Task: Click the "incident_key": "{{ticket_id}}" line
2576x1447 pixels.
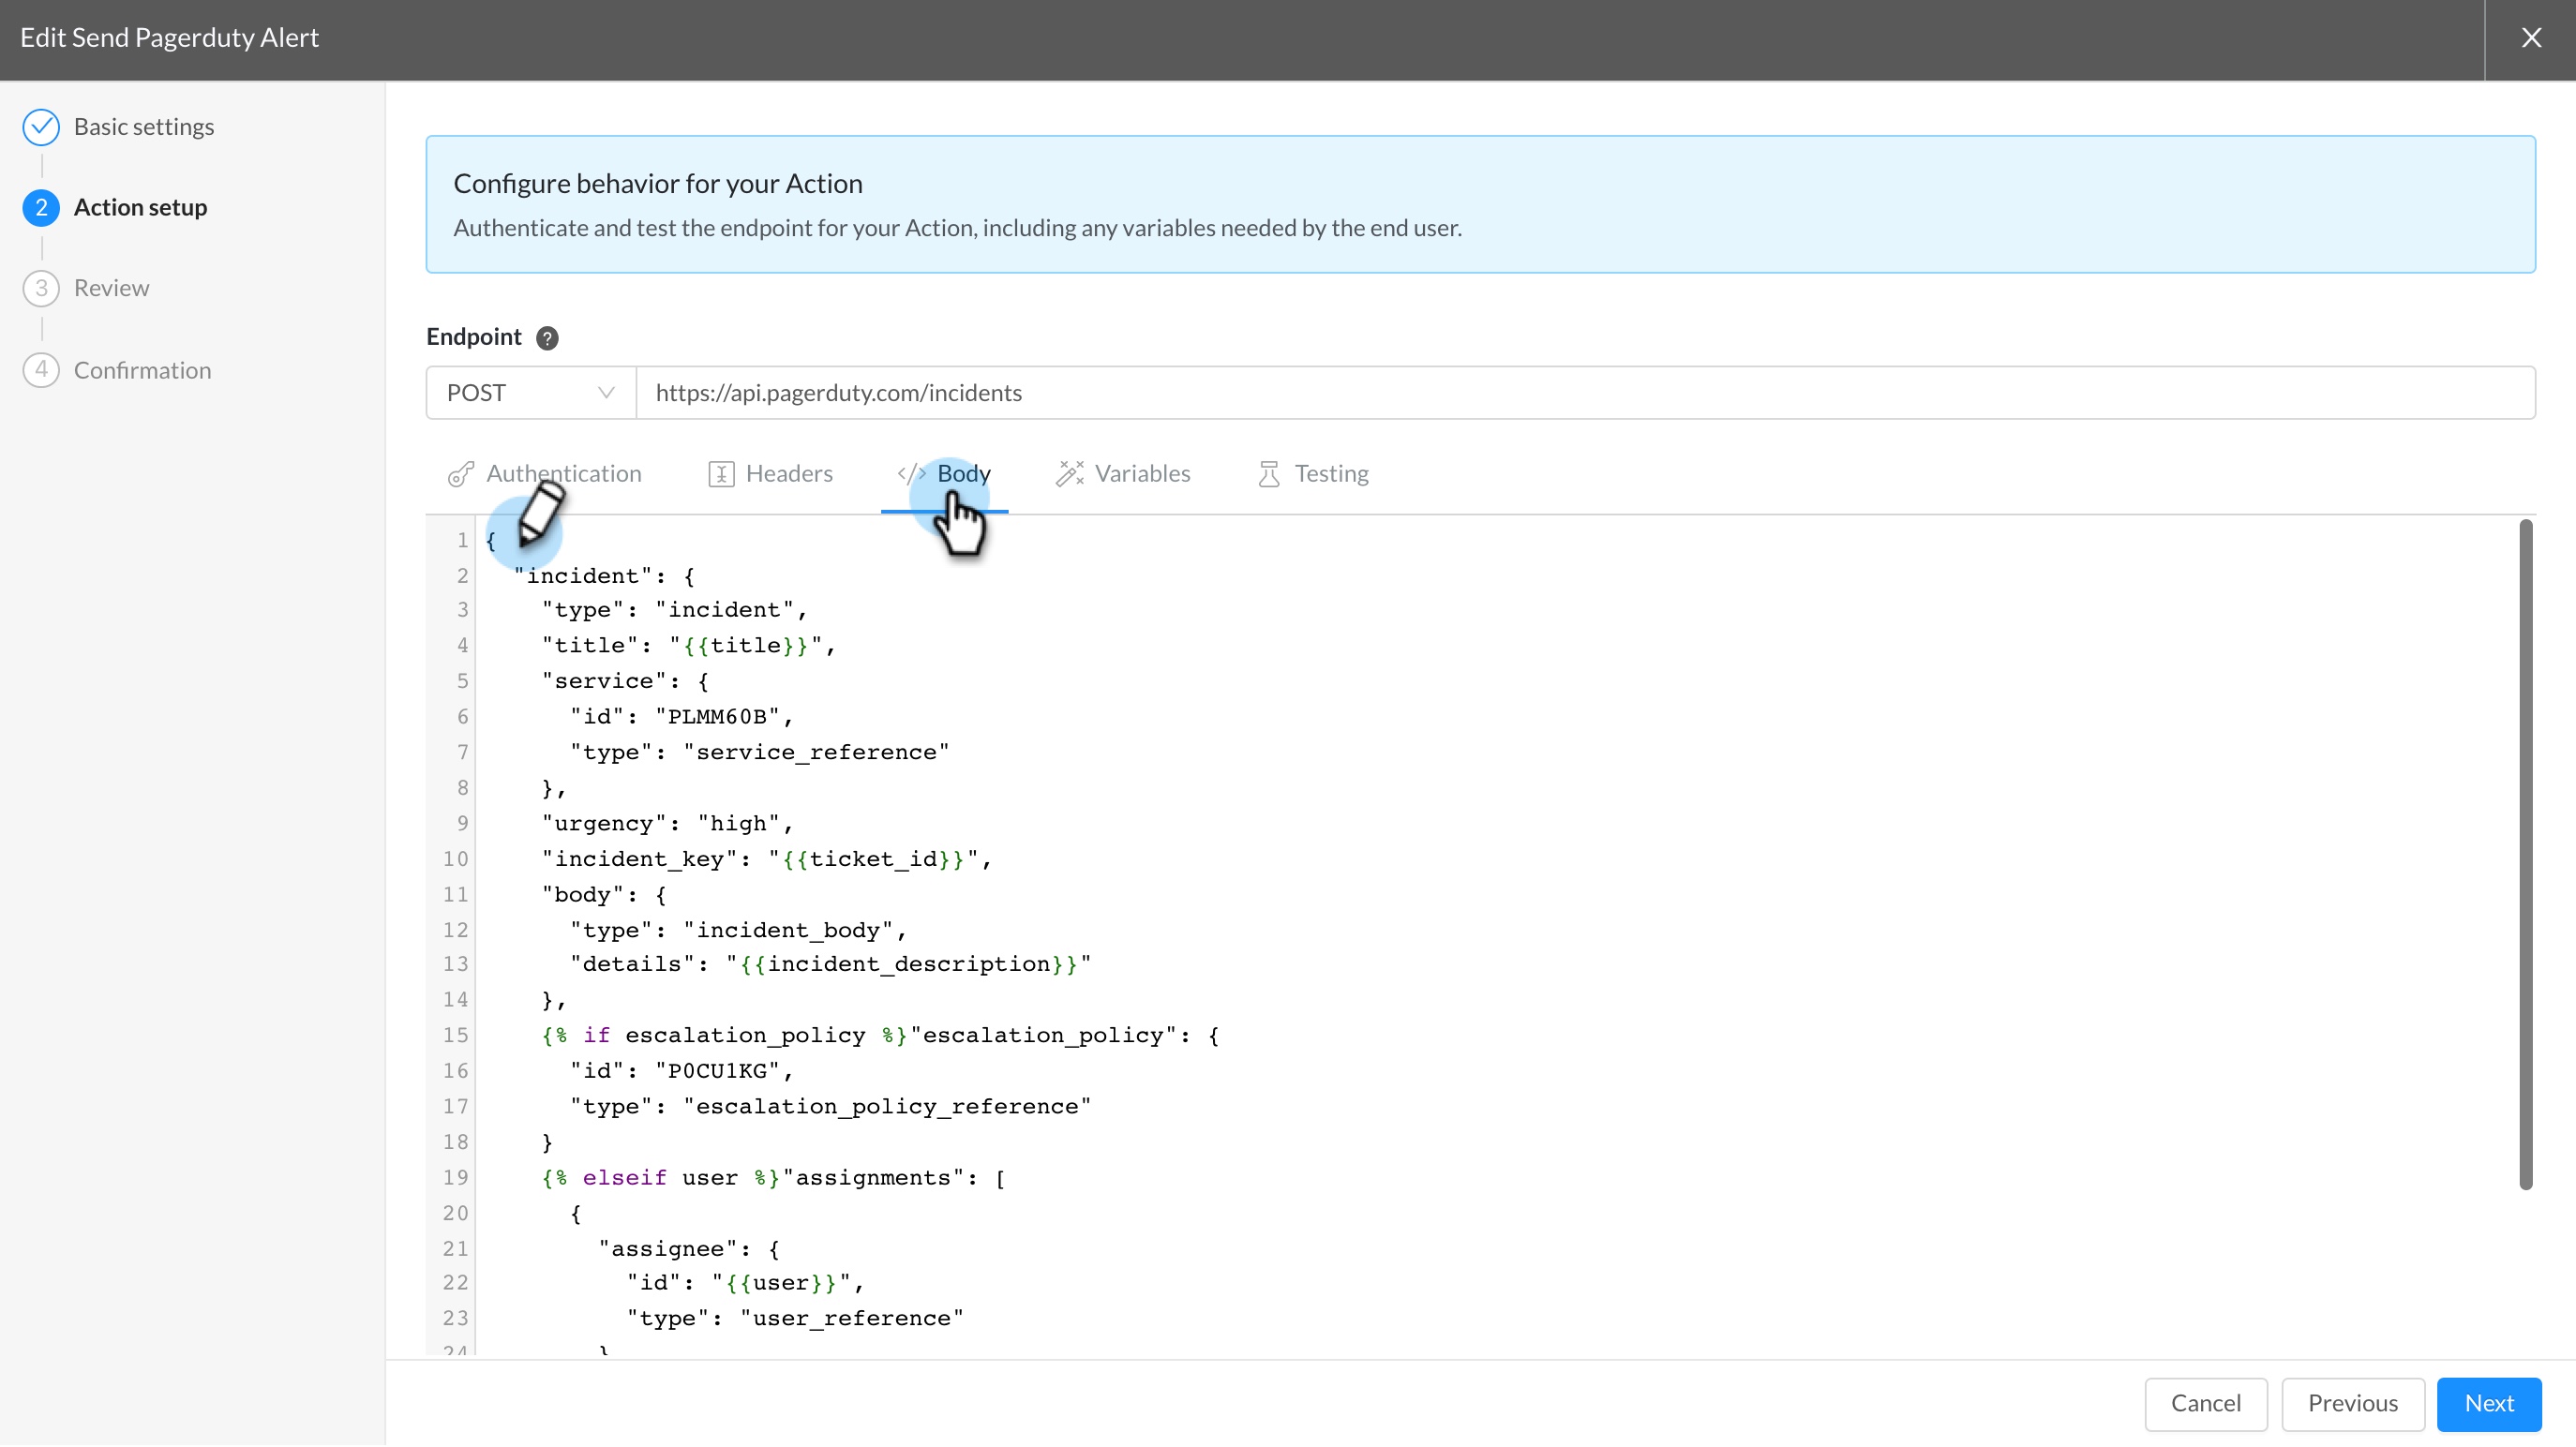Action: [x=766, y=859]
